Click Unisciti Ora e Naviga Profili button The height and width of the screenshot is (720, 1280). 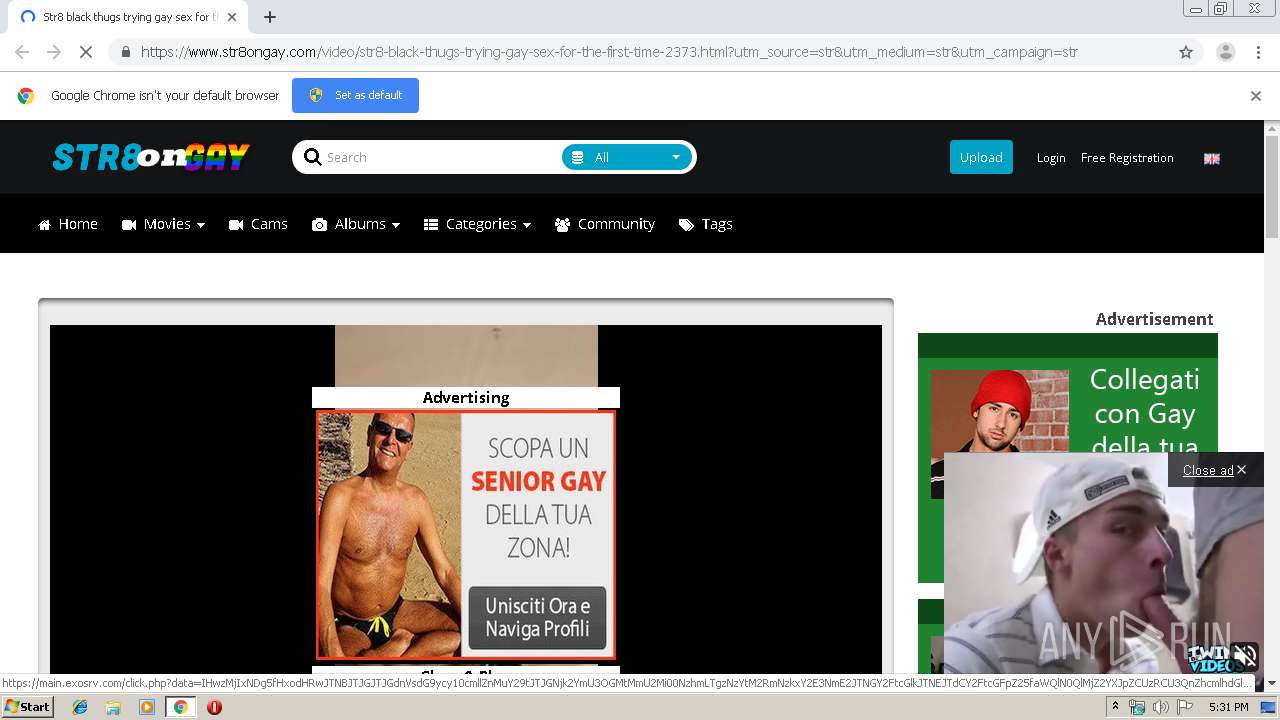point(537,617)
